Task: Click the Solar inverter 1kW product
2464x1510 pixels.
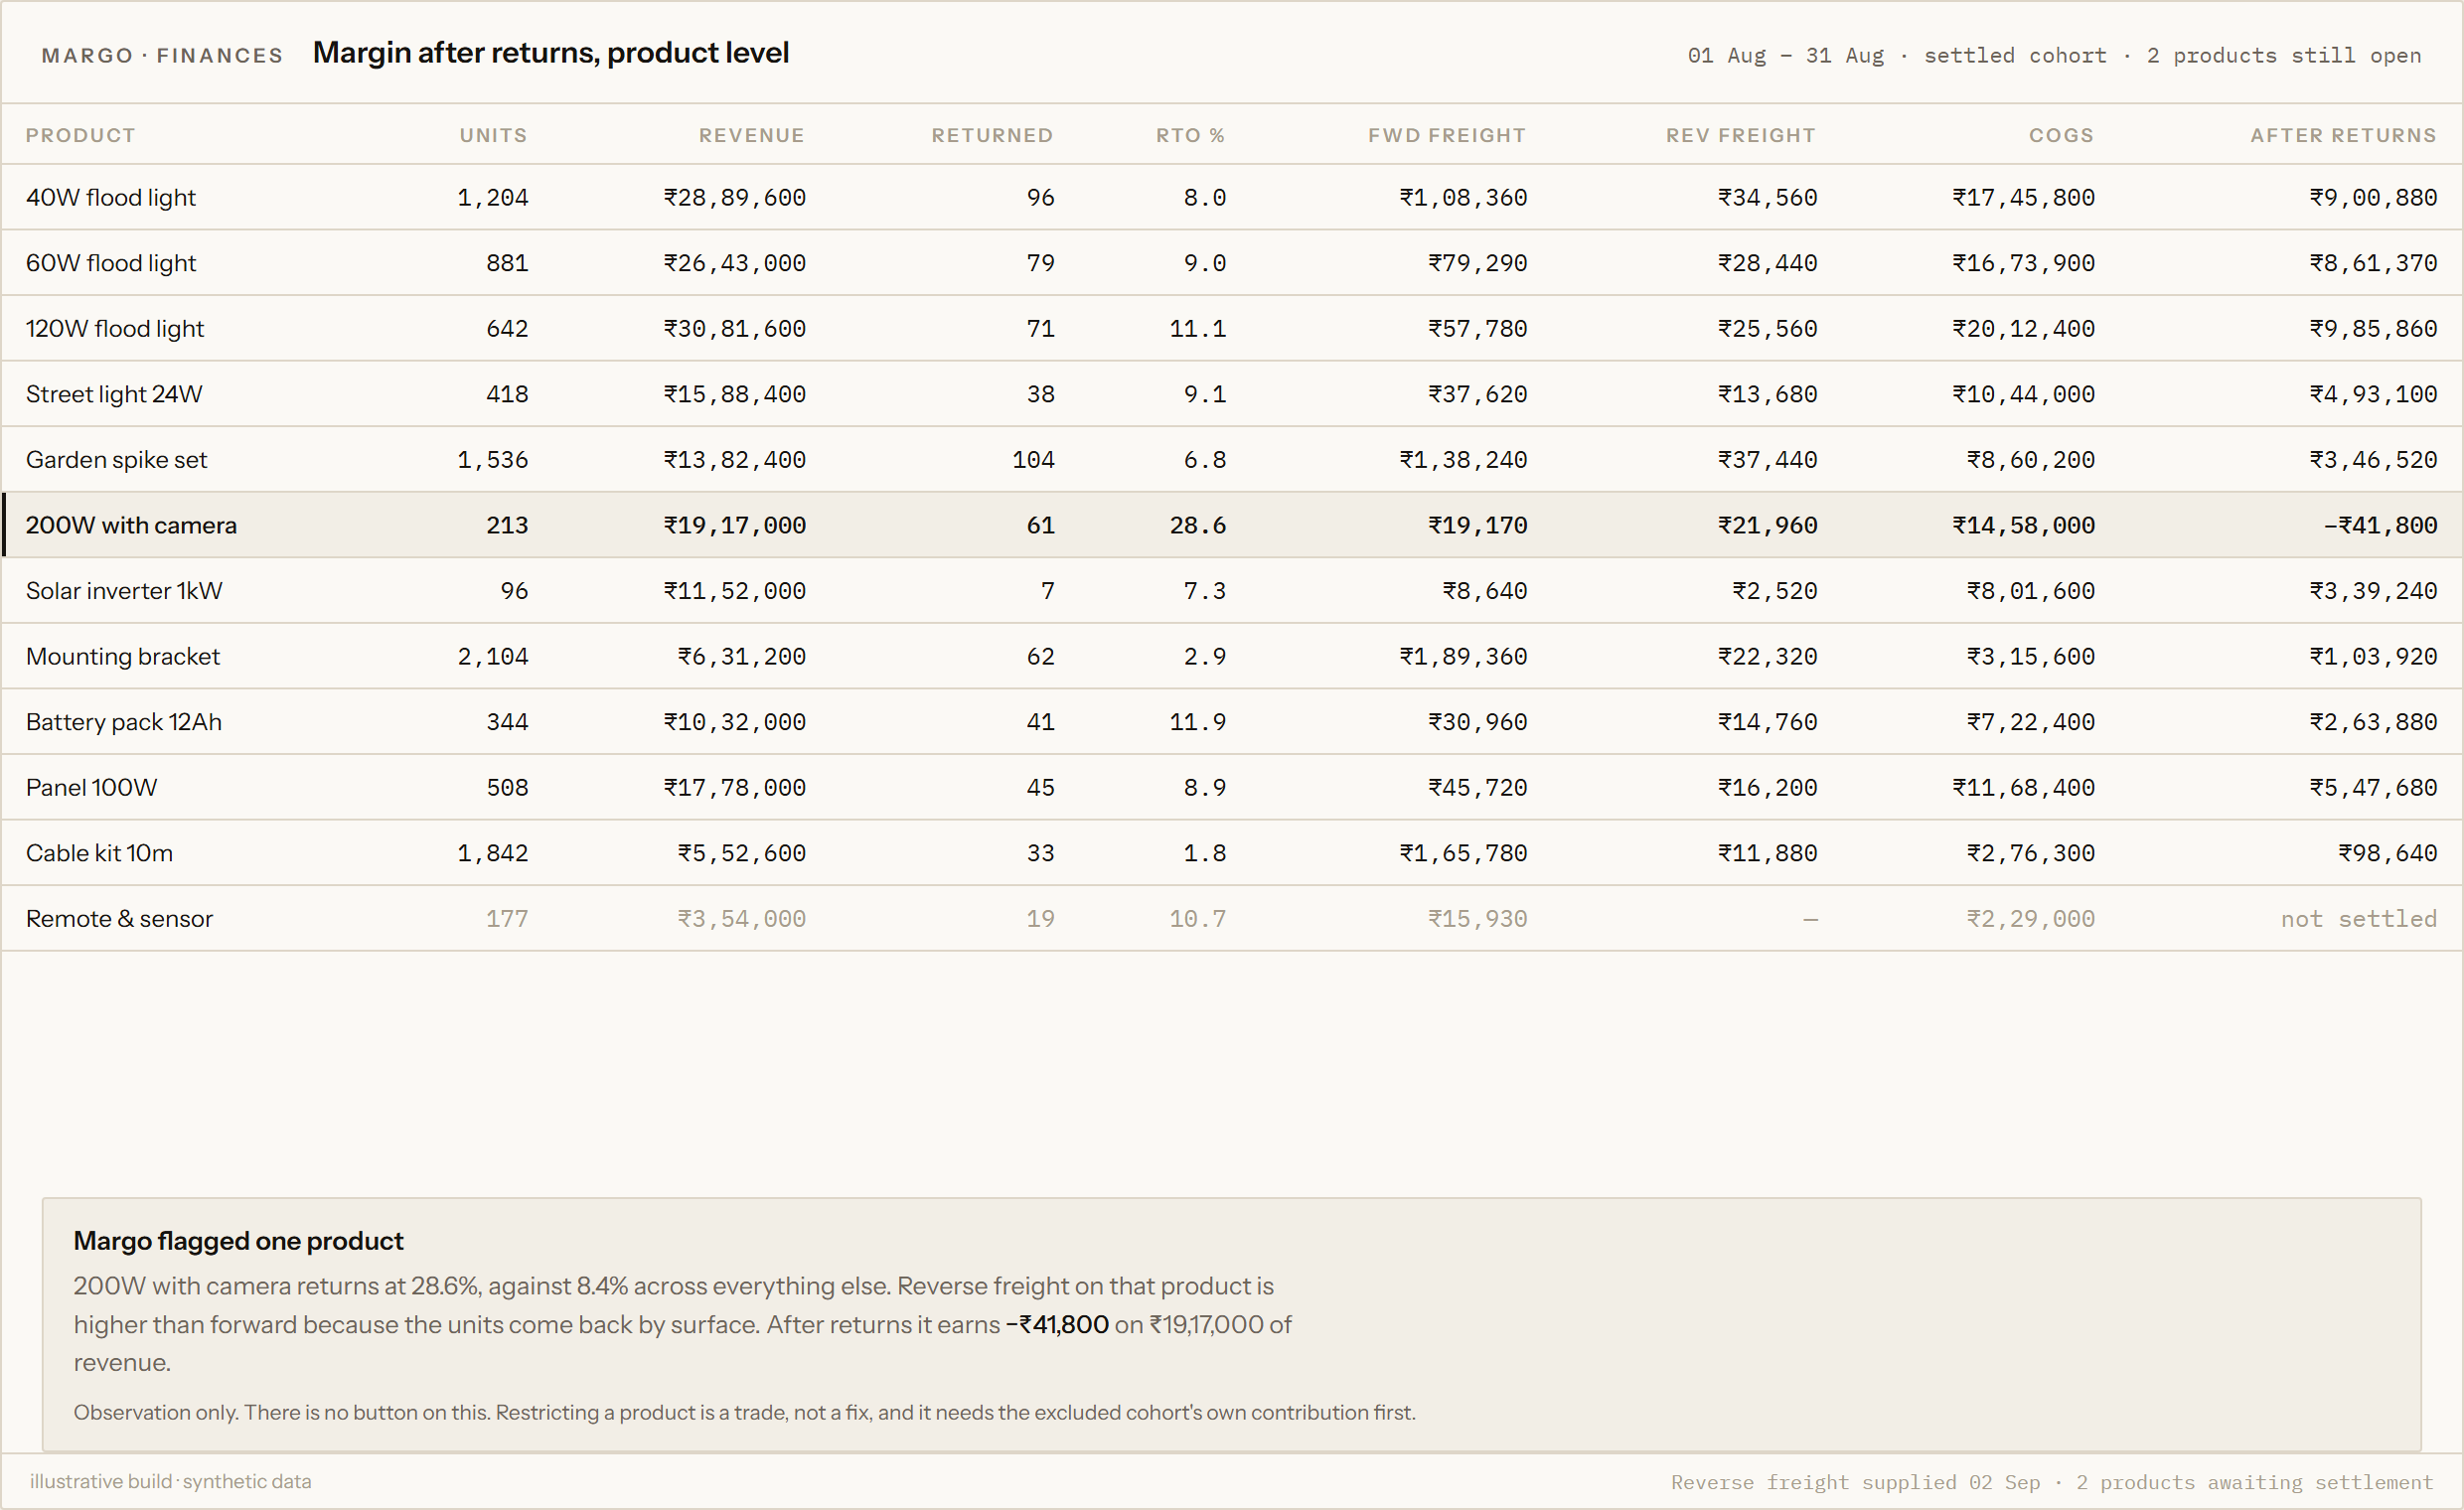Action: click(x=124, y=591)
